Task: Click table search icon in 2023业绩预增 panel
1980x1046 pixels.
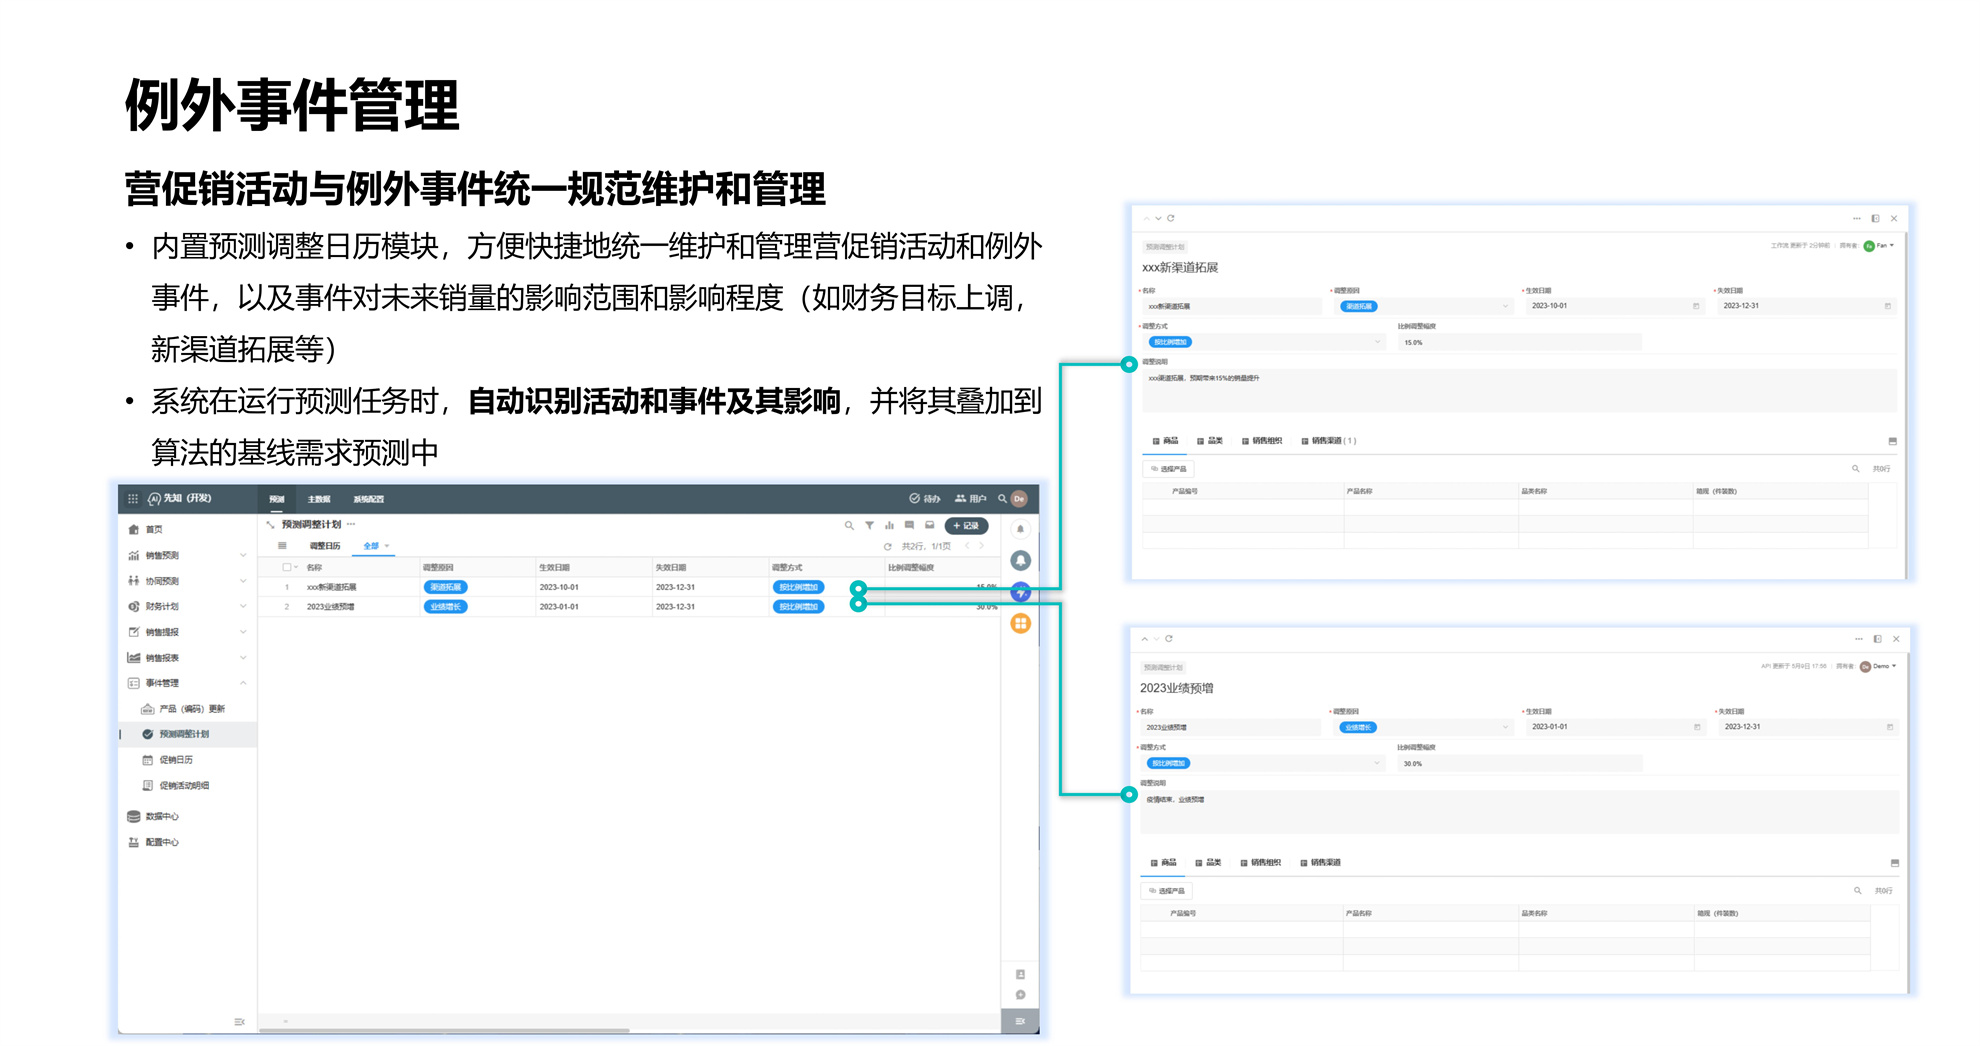Action: (x=1857, y=890)
